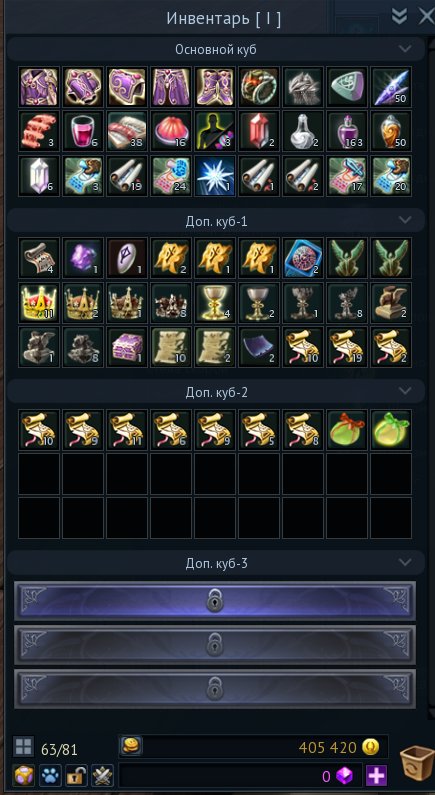
Task: Click the four-square grid sort icon
Action: (x=23, y=747)
